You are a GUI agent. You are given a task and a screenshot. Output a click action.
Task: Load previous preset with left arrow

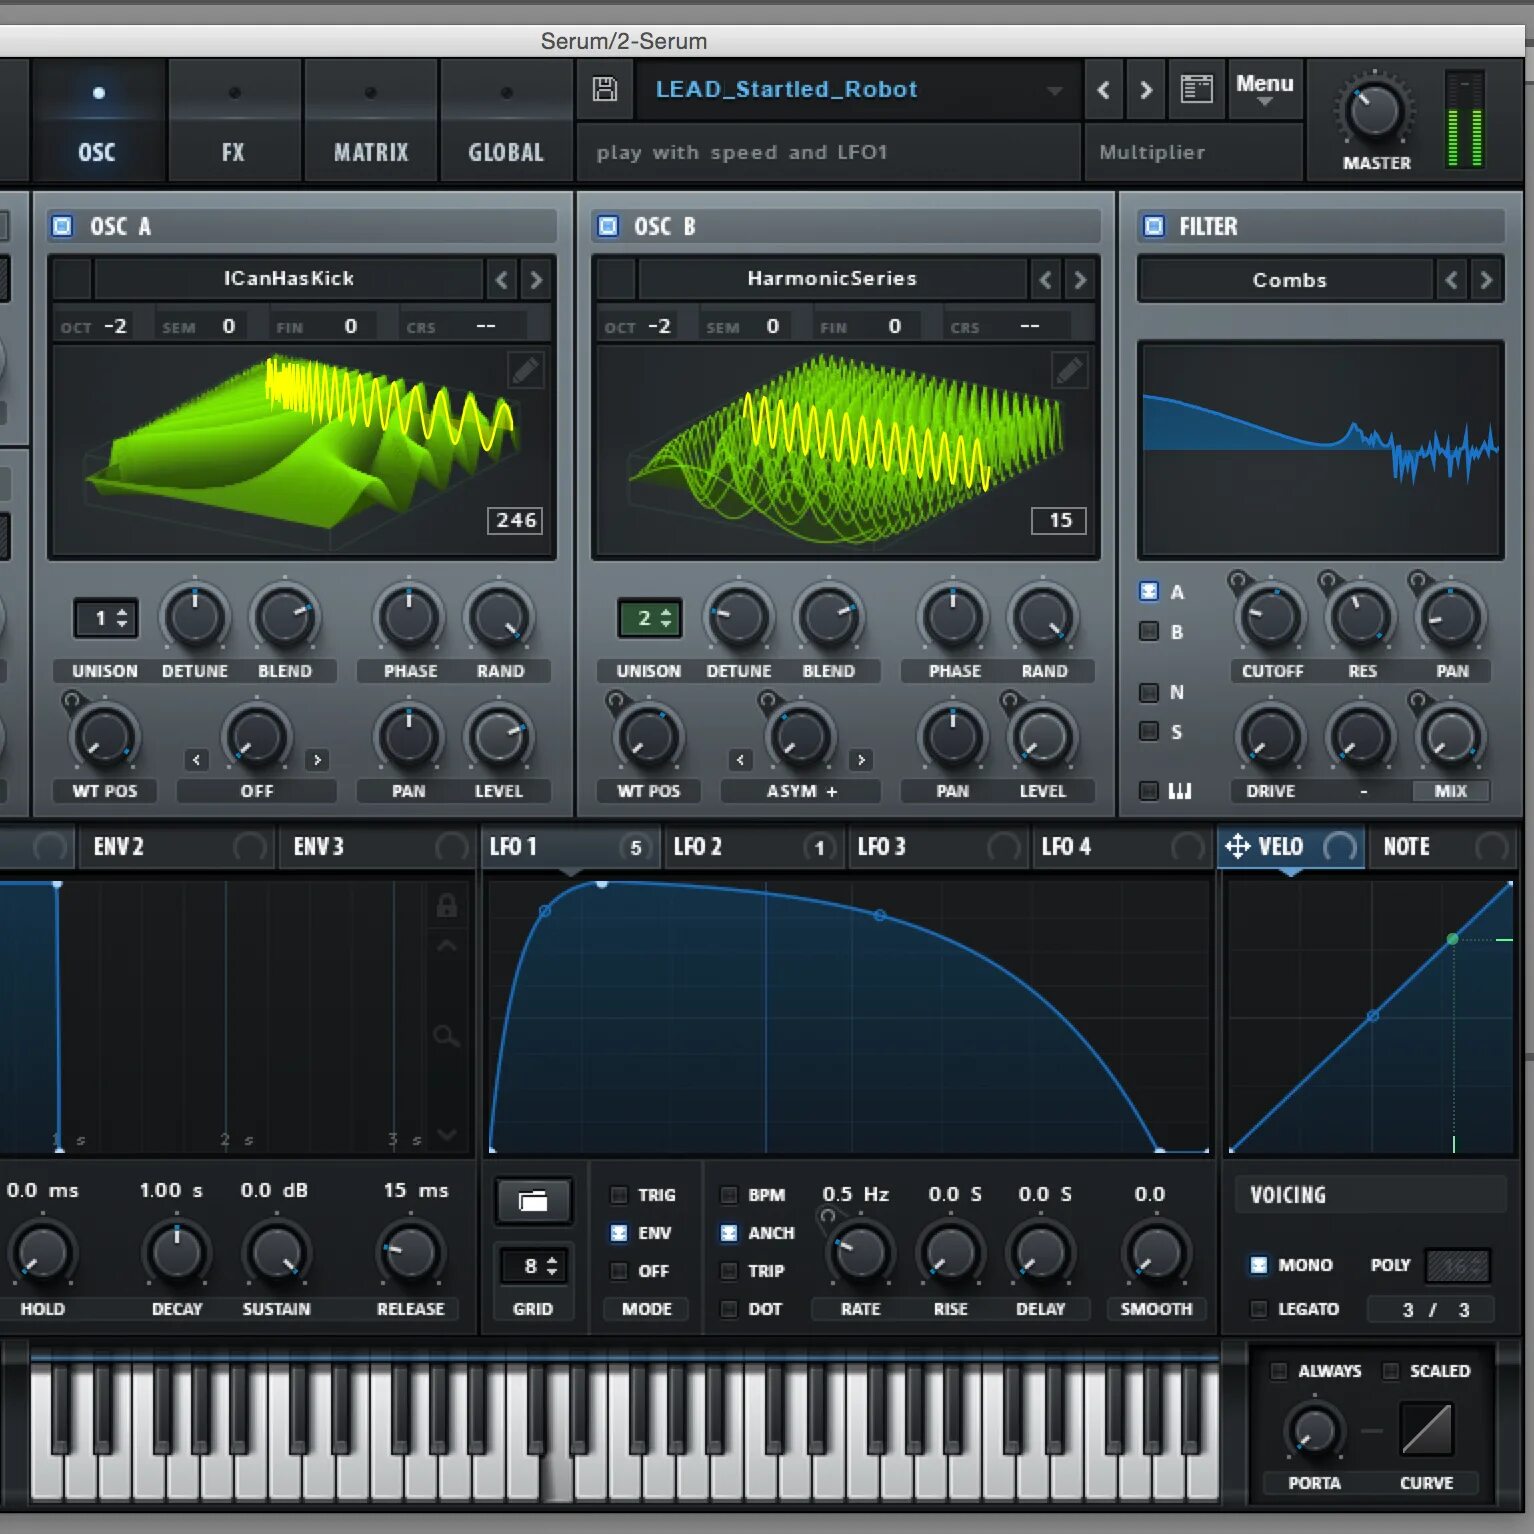pos(1103,90)
